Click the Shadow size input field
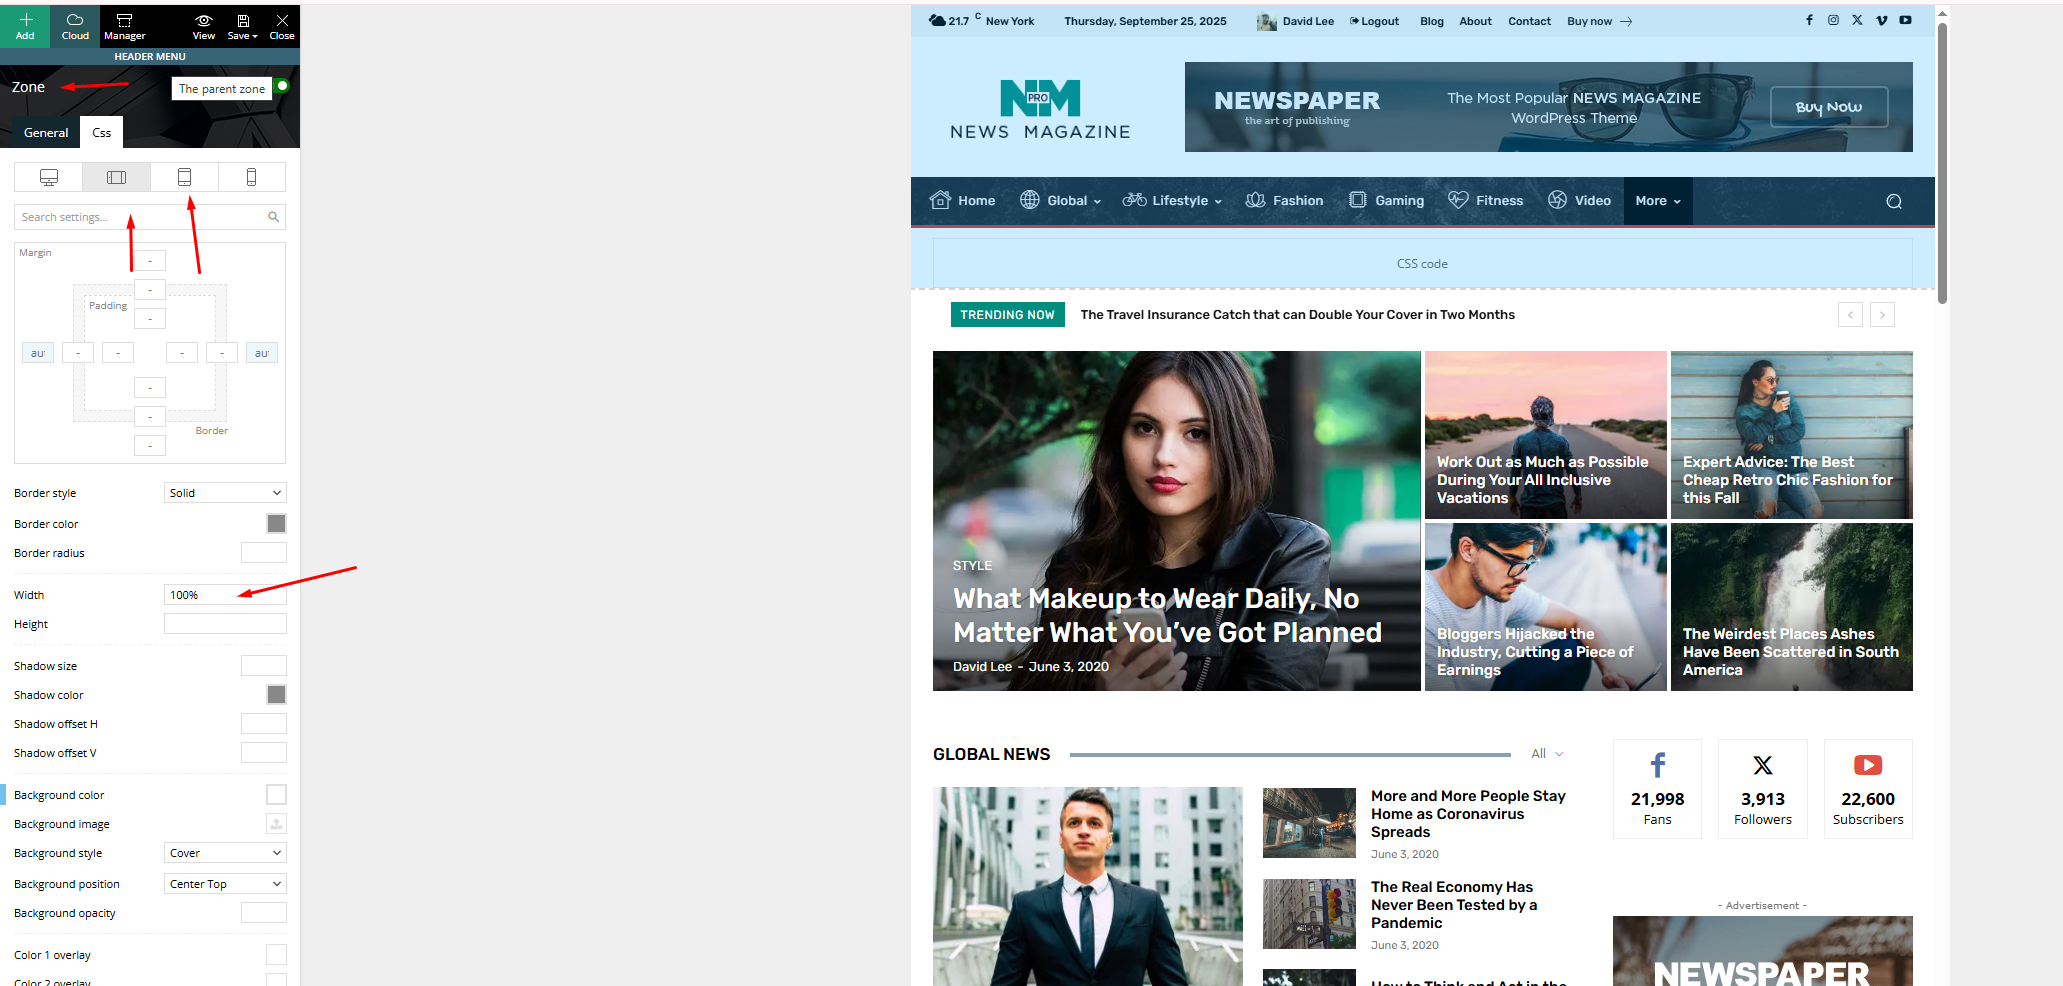Viewport: 2063px width, 986px height. [264, 666]
